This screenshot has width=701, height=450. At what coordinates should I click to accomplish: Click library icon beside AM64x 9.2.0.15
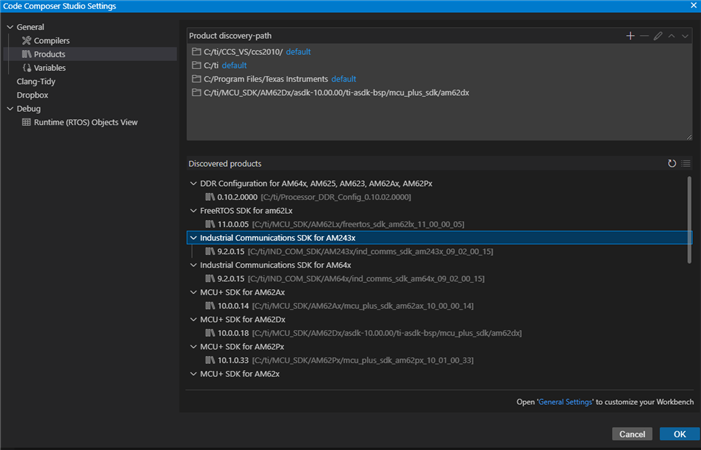click(x=210, y=279)
